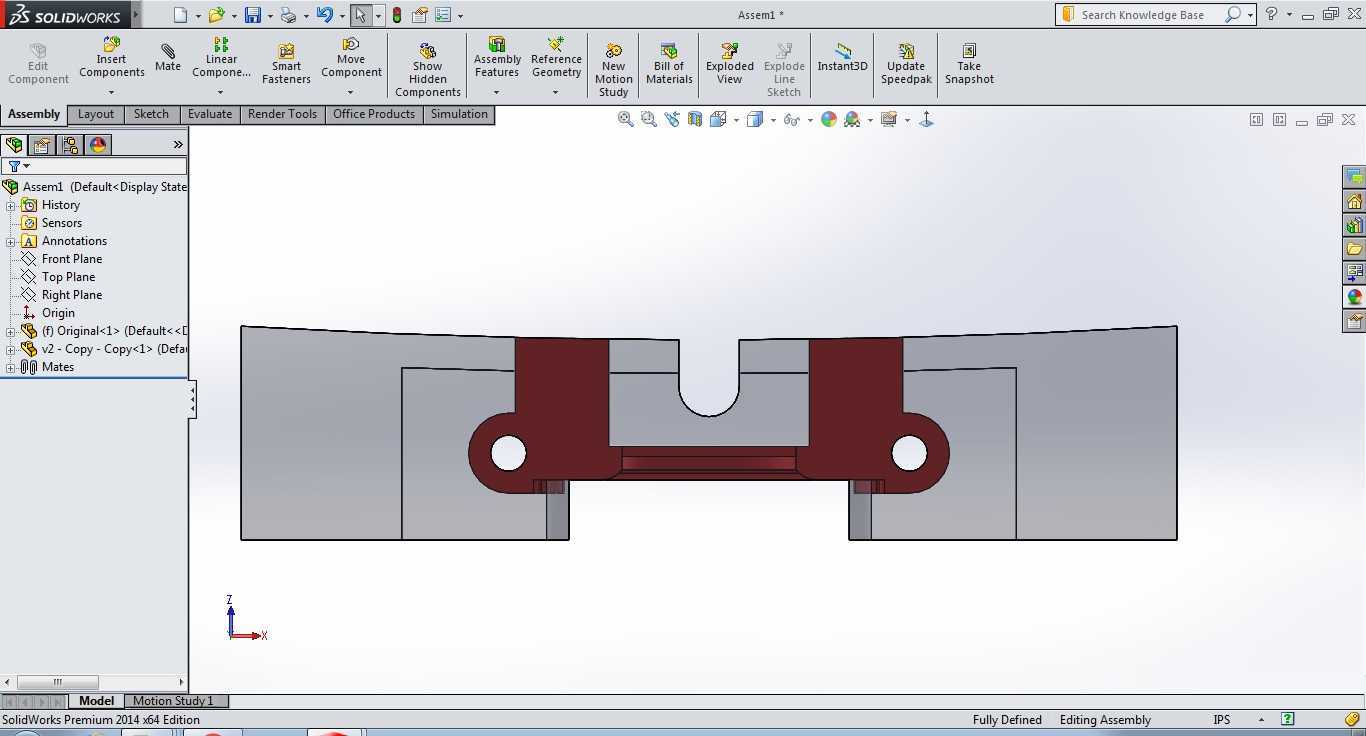Image resolution: width=1366 pixels, height=736 pixels.
Task: Switch to the Simulation tab
Action: 459,114
